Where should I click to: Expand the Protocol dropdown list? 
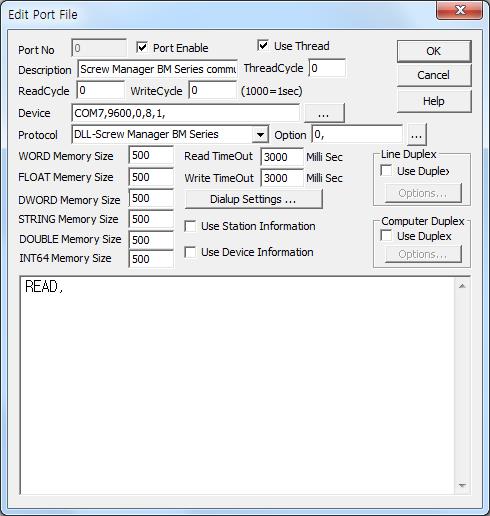(x=260, y=135)
